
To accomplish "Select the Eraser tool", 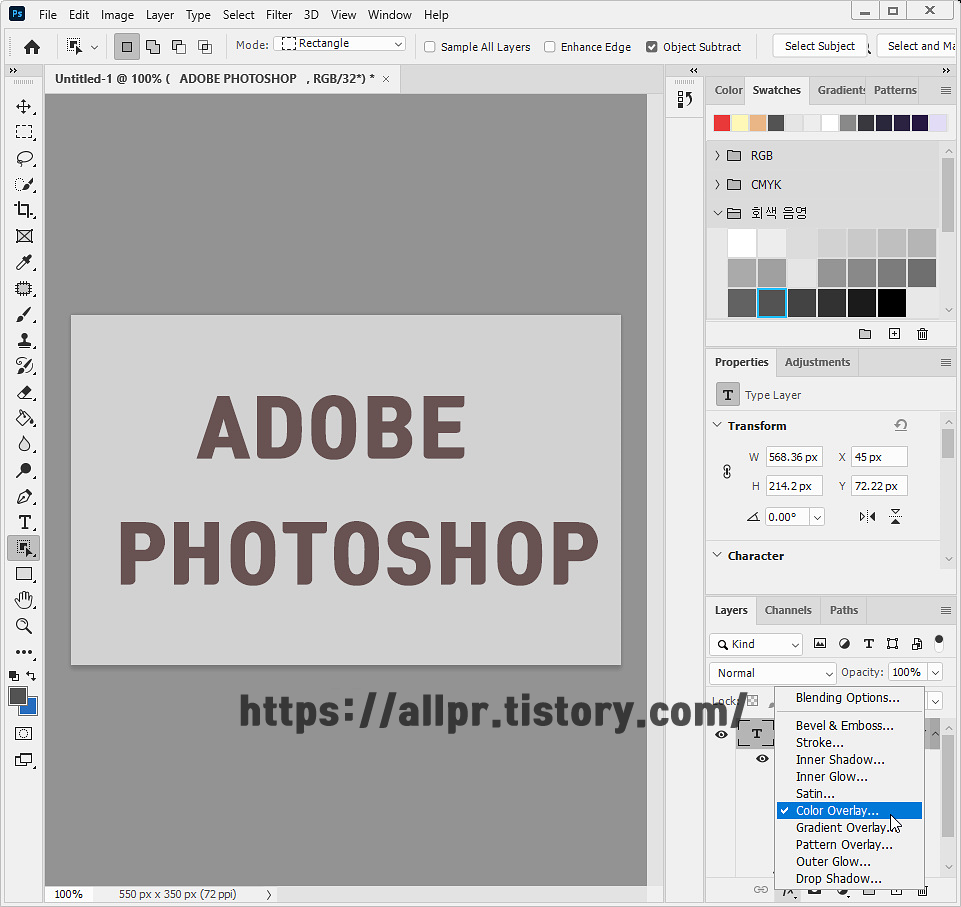I will click(24, 392).
